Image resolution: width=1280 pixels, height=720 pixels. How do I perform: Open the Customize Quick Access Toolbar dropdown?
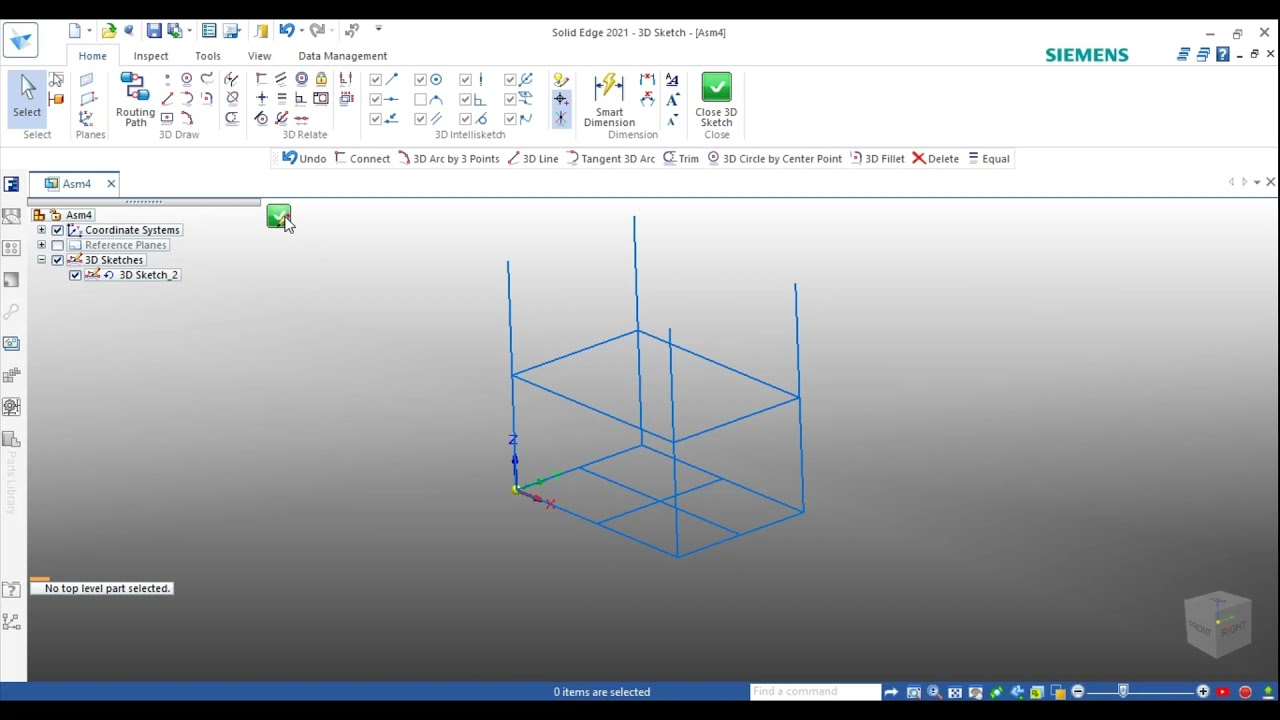click(x=378, y=29)
